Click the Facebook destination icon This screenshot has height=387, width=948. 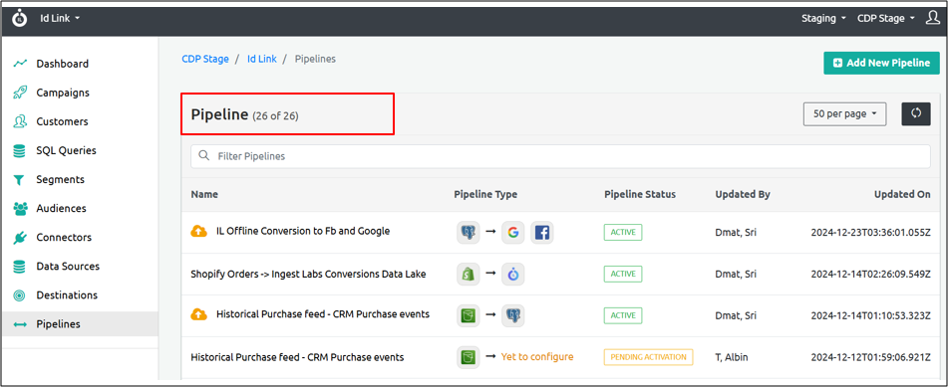click(542, 233)
